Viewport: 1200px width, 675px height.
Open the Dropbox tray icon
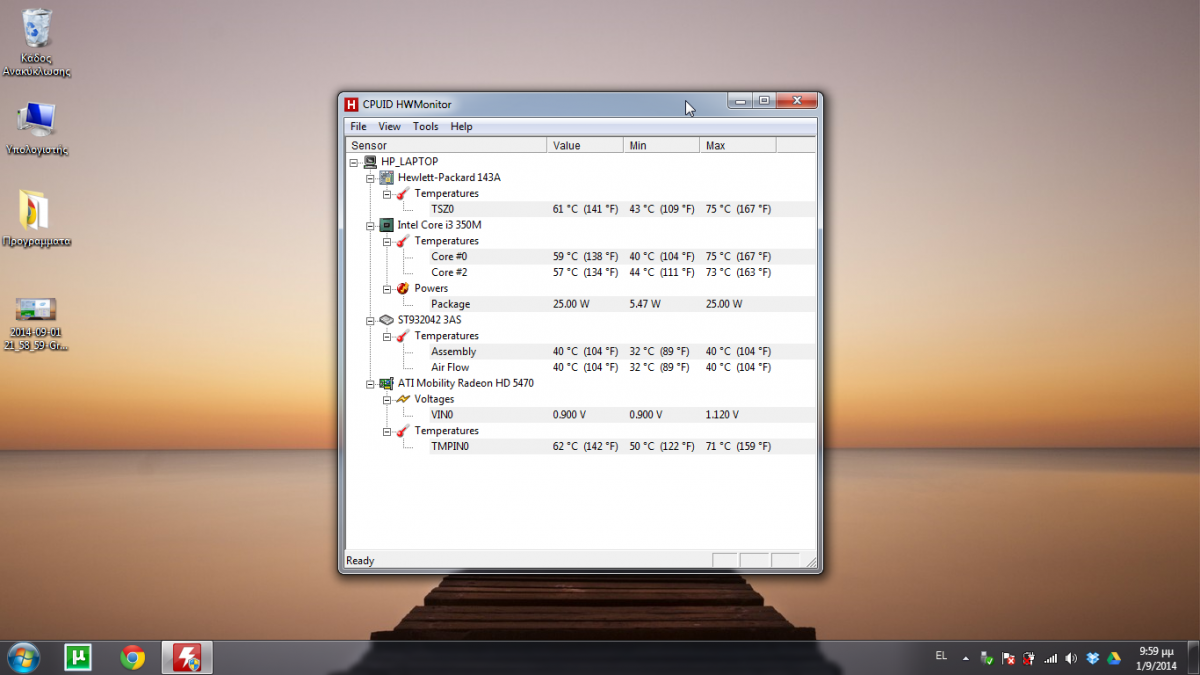1092,658
